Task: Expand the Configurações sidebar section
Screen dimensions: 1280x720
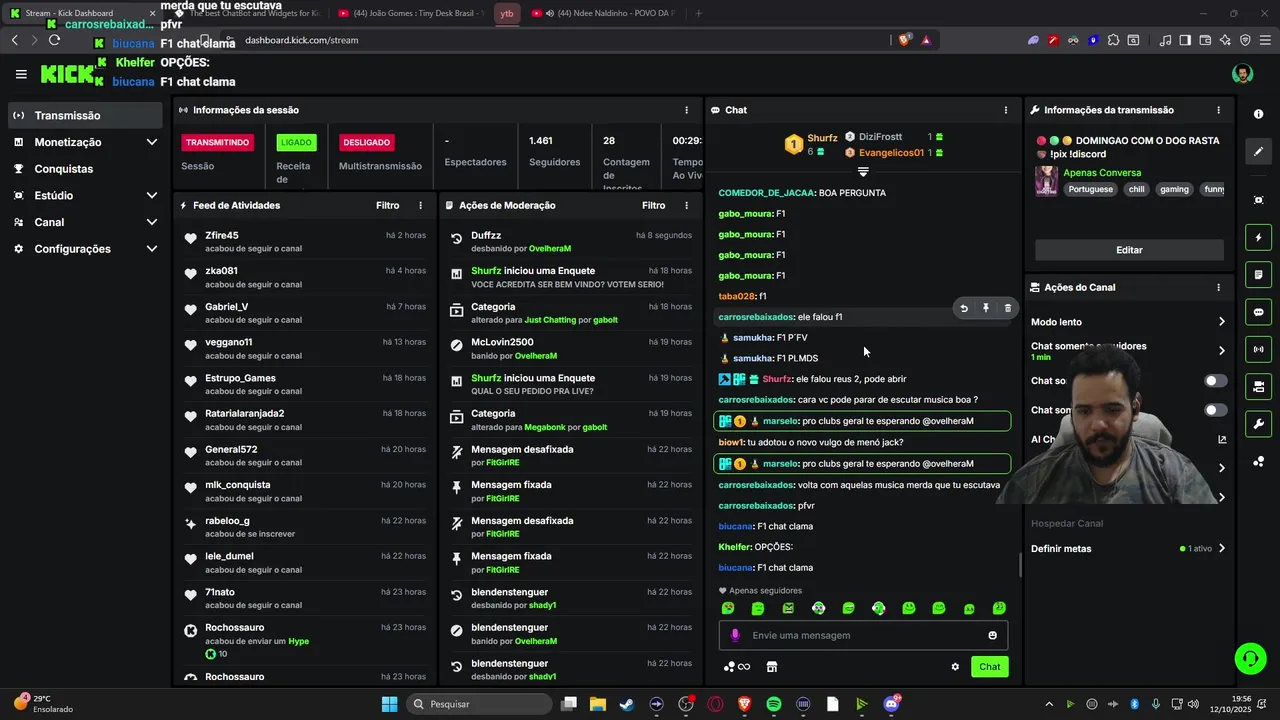Action: (x=152, y=249)
